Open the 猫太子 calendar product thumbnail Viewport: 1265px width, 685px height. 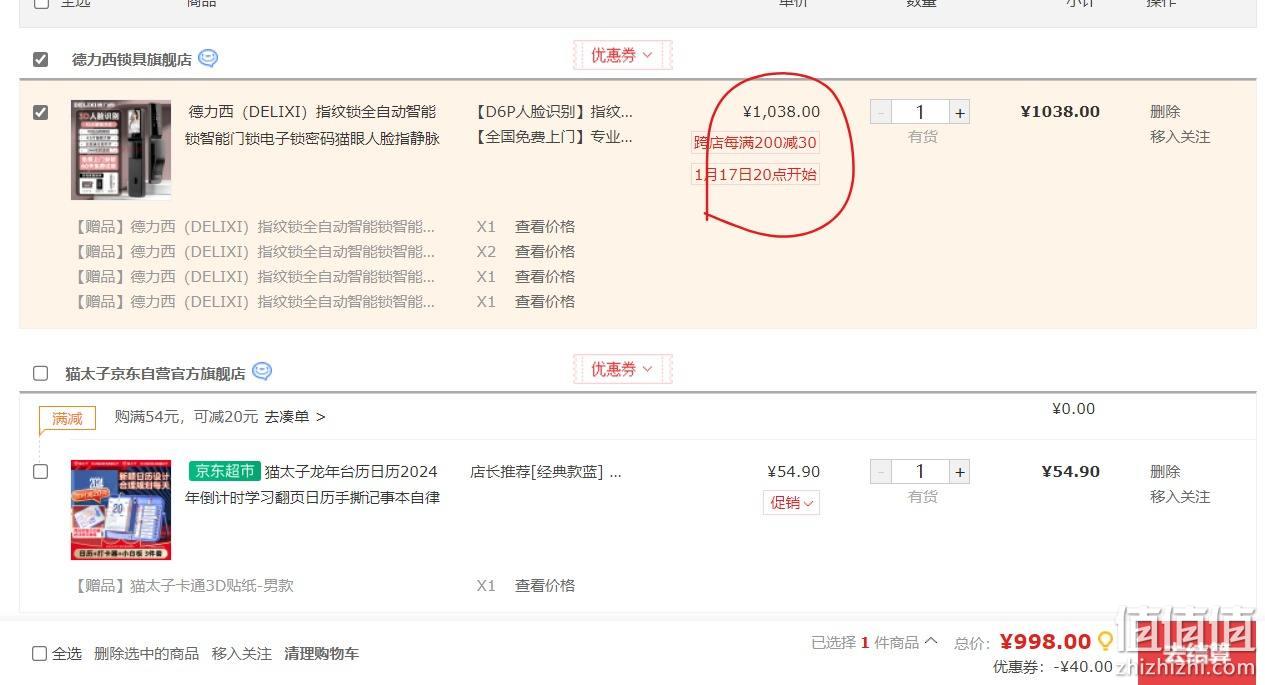(121, 510)
